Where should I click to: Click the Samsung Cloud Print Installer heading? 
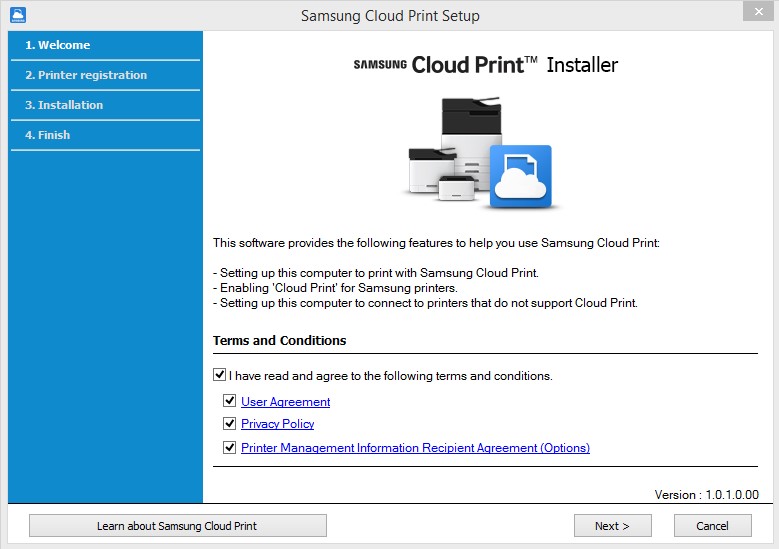(486, 65)
